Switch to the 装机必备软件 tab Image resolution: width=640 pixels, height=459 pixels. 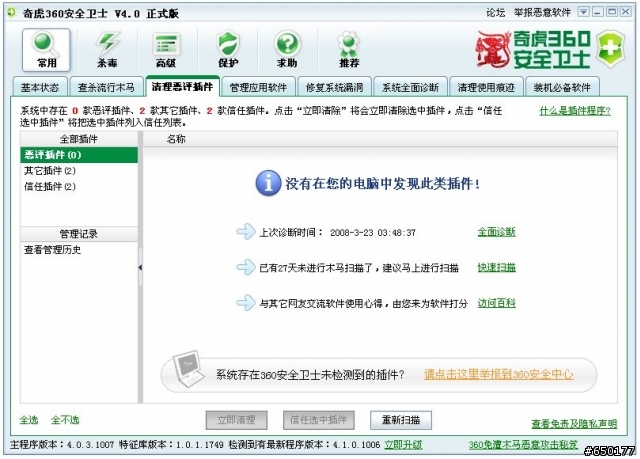click(x=562, y=87)
